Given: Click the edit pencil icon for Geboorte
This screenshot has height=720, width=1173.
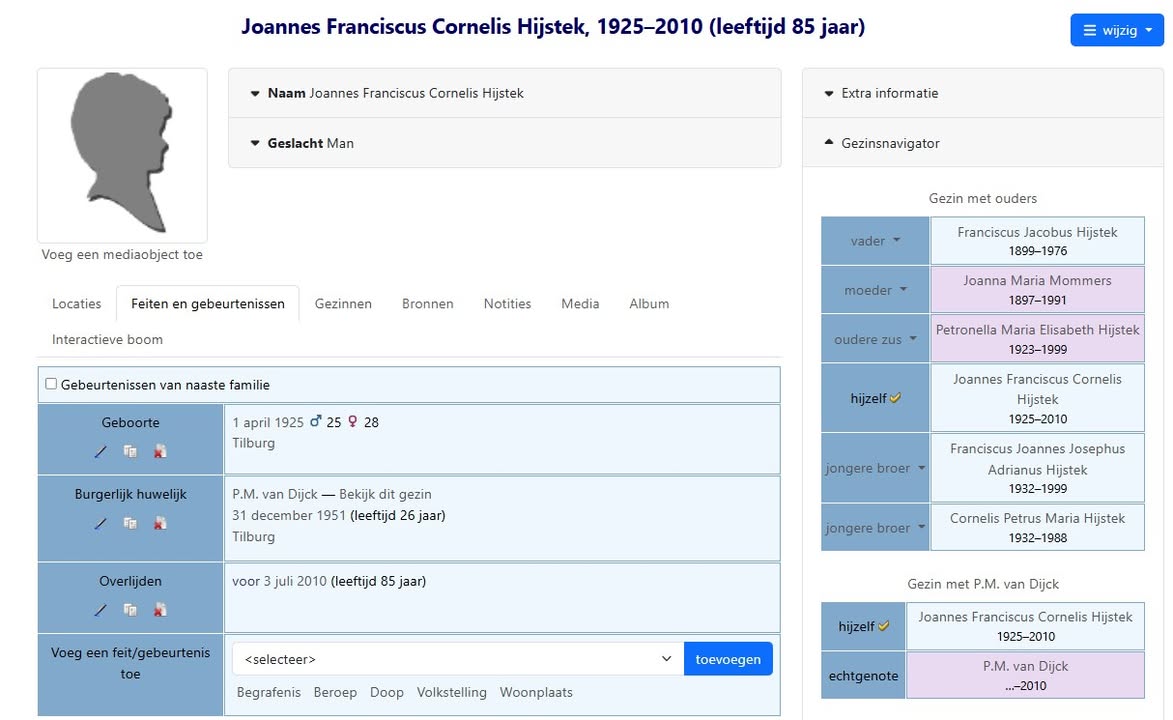Looking at the screenshot, I should click(x=101, y=452).
